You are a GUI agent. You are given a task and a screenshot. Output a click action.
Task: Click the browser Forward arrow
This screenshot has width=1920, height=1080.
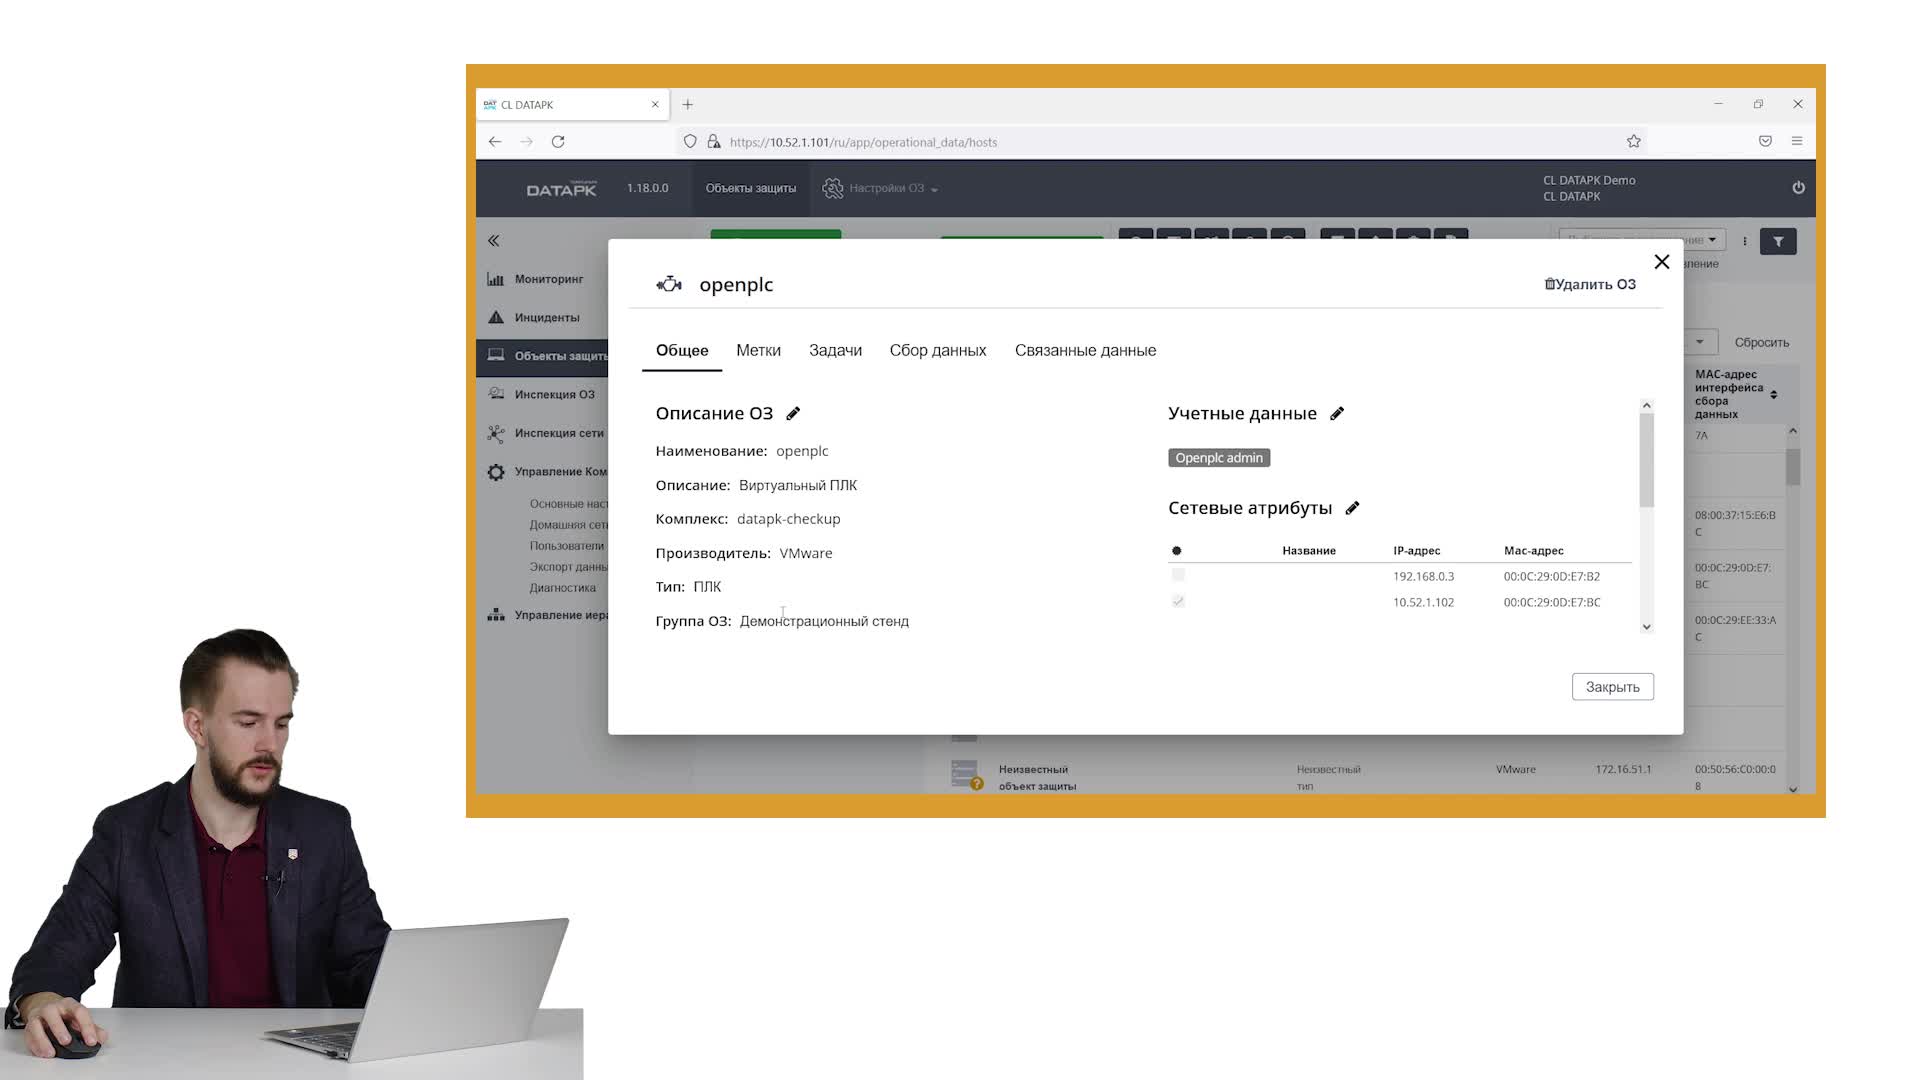pyautogui.click(x=526, y=142)
